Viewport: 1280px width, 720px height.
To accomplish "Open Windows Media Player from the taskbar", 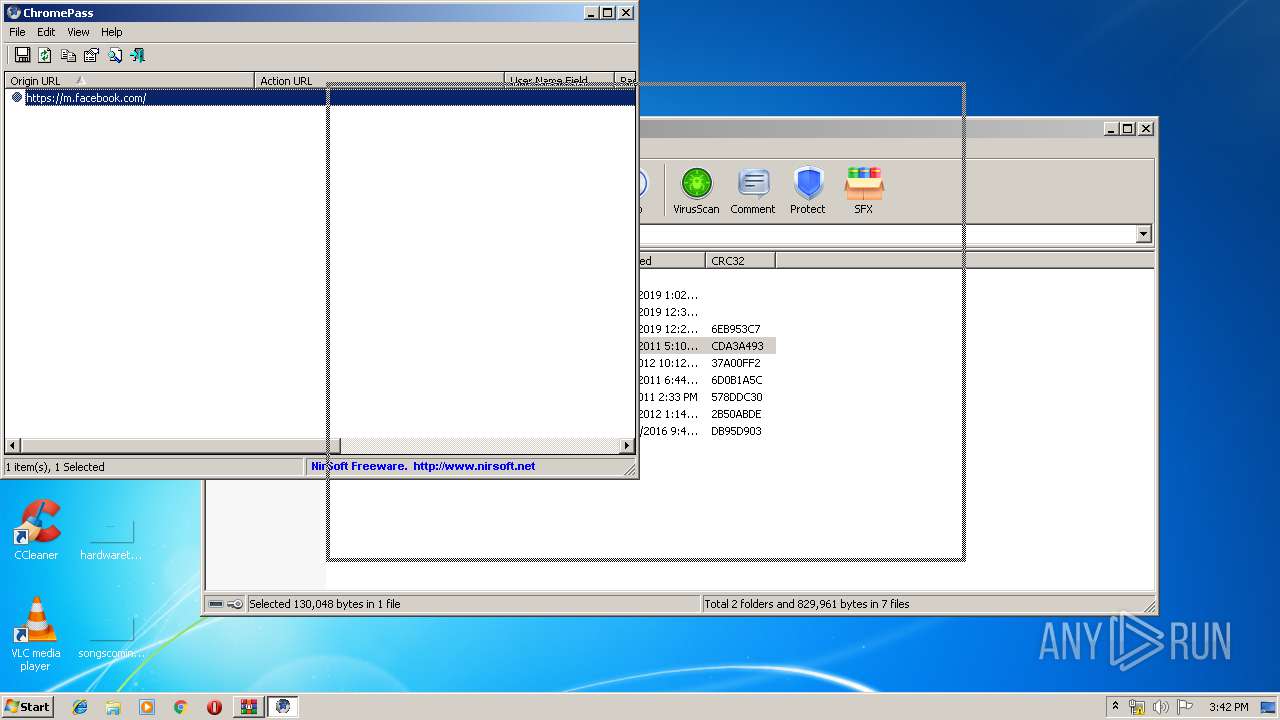I will (147, 707).
